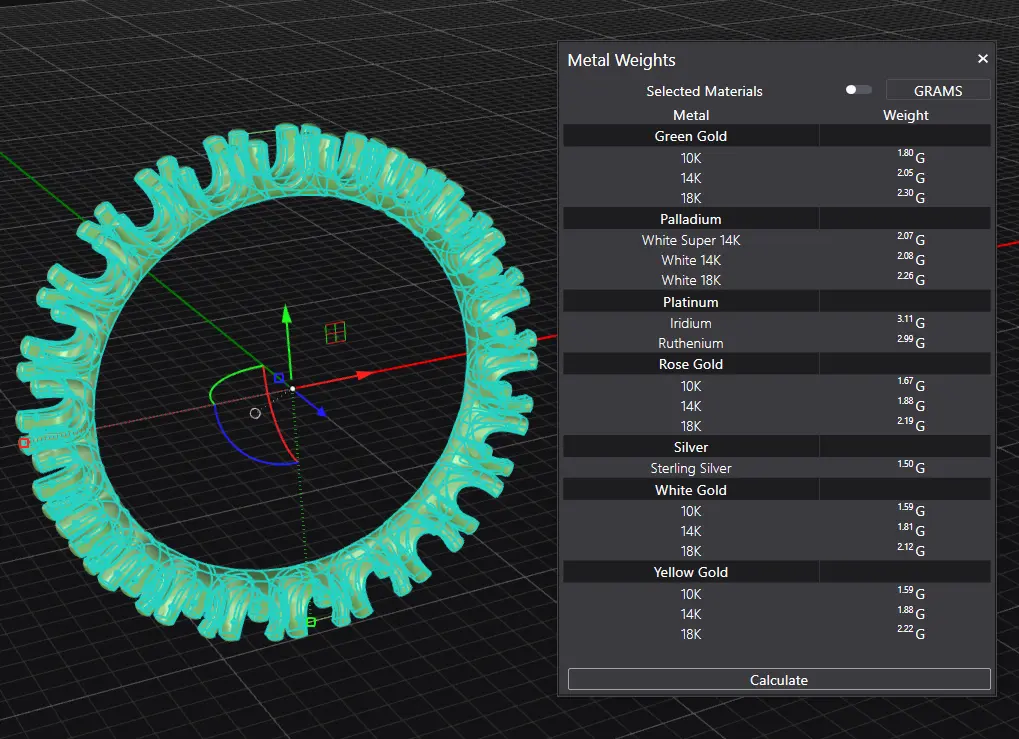Click the Green Gold 10K weight 1.80 G
The height and width of the screenshot is (739, 1019).
[x=910, y=156]
